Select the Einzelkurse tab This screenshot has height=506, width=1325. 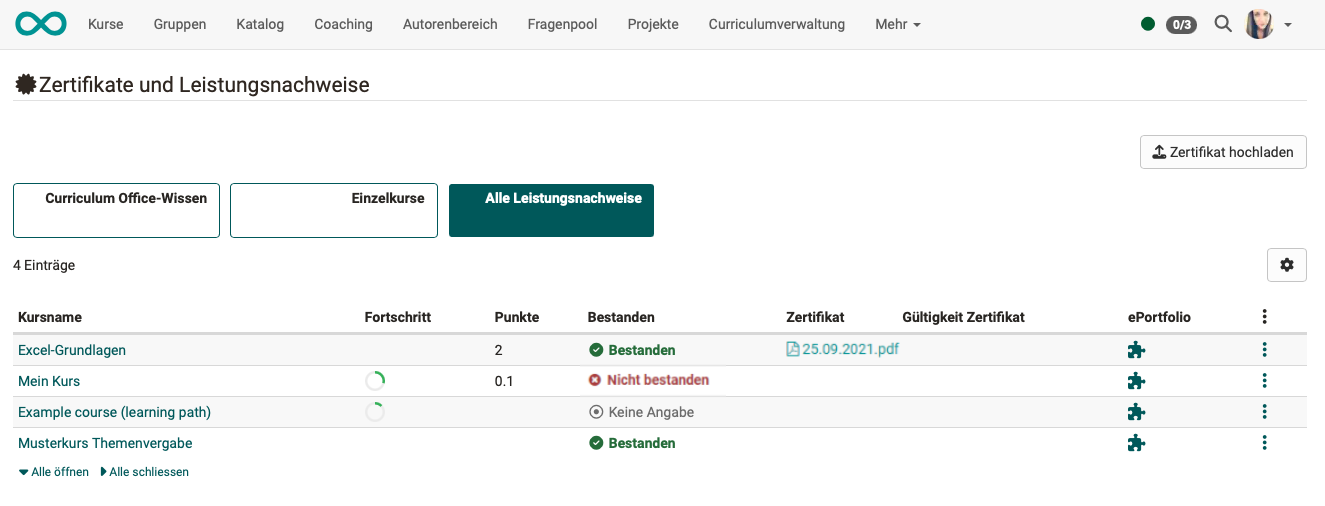click(x=334, y=210)
